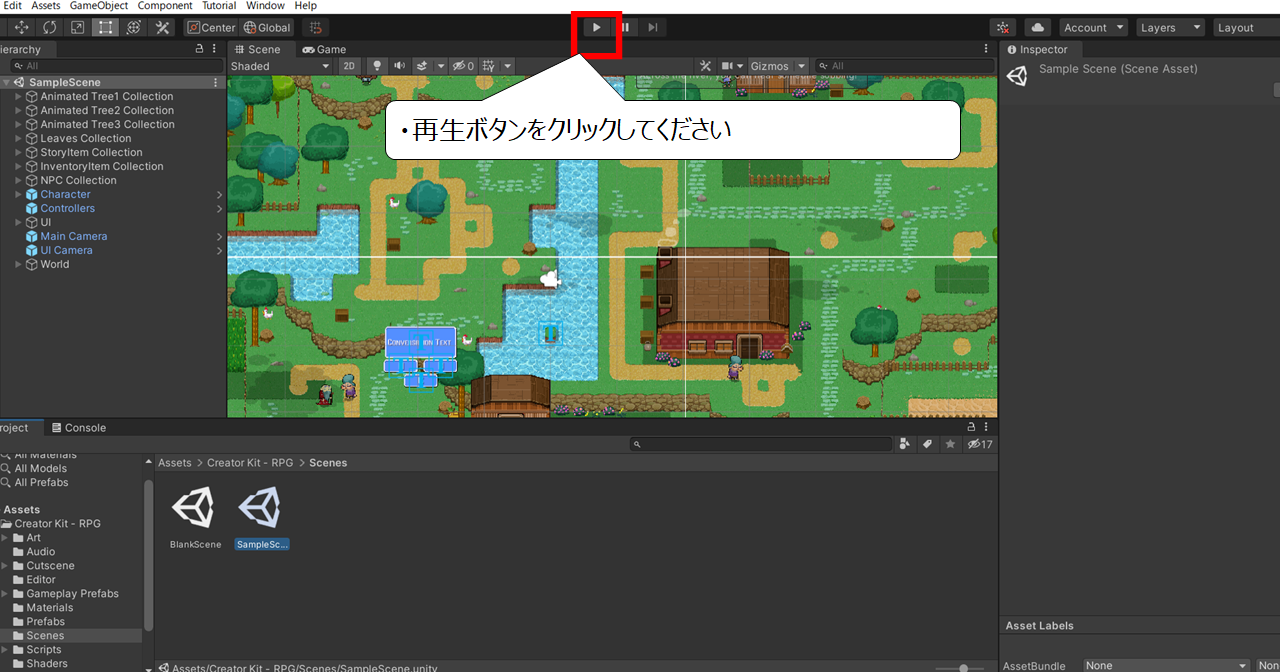Toggle scene lighting bulb icon
Viewport: 1280px width, 672px height.
point(377,66)
